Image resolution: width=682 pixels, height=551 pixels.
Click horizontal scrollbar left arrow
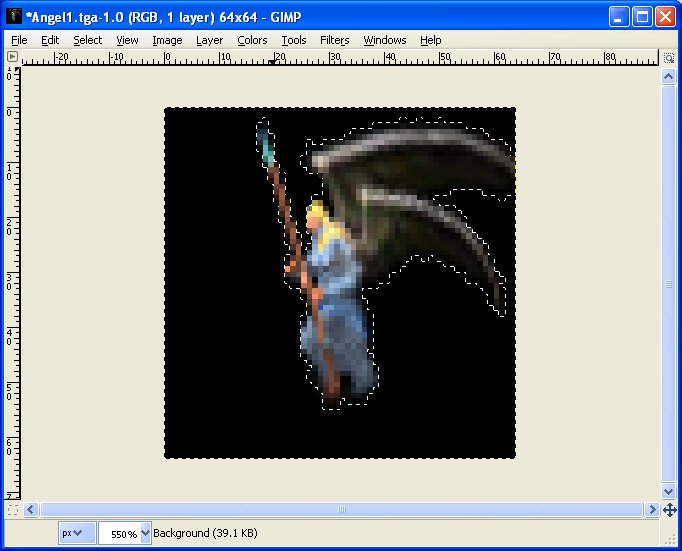[x=29, y=509]
